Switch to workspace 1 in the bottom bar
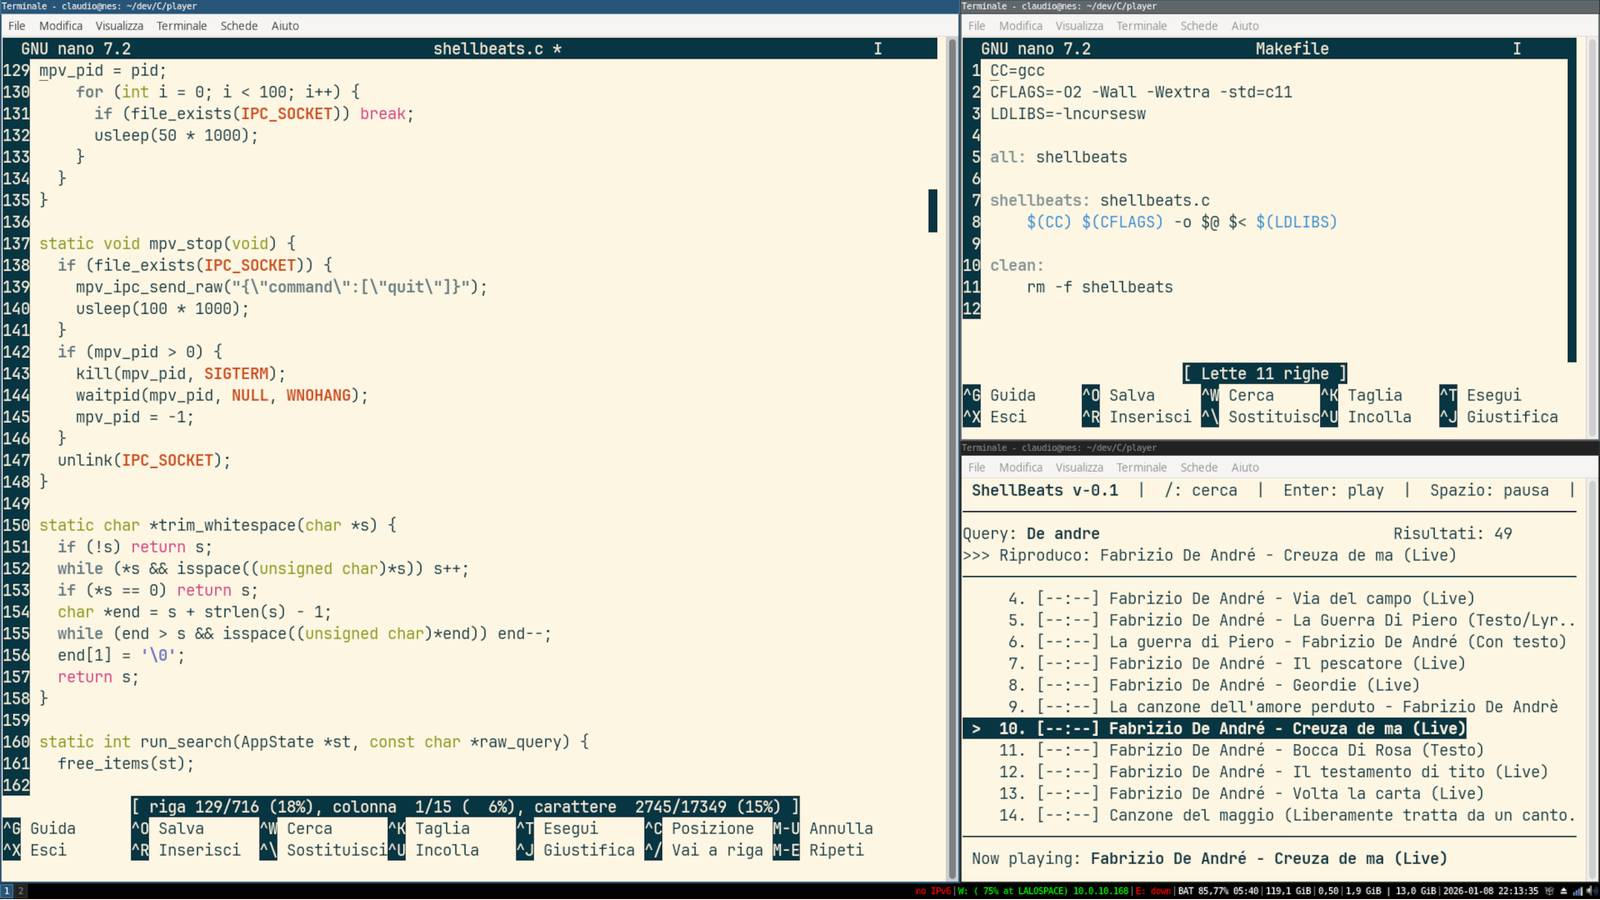This screenshot has height=900, width=1600. pyautogui.click(x=6, y=890)
